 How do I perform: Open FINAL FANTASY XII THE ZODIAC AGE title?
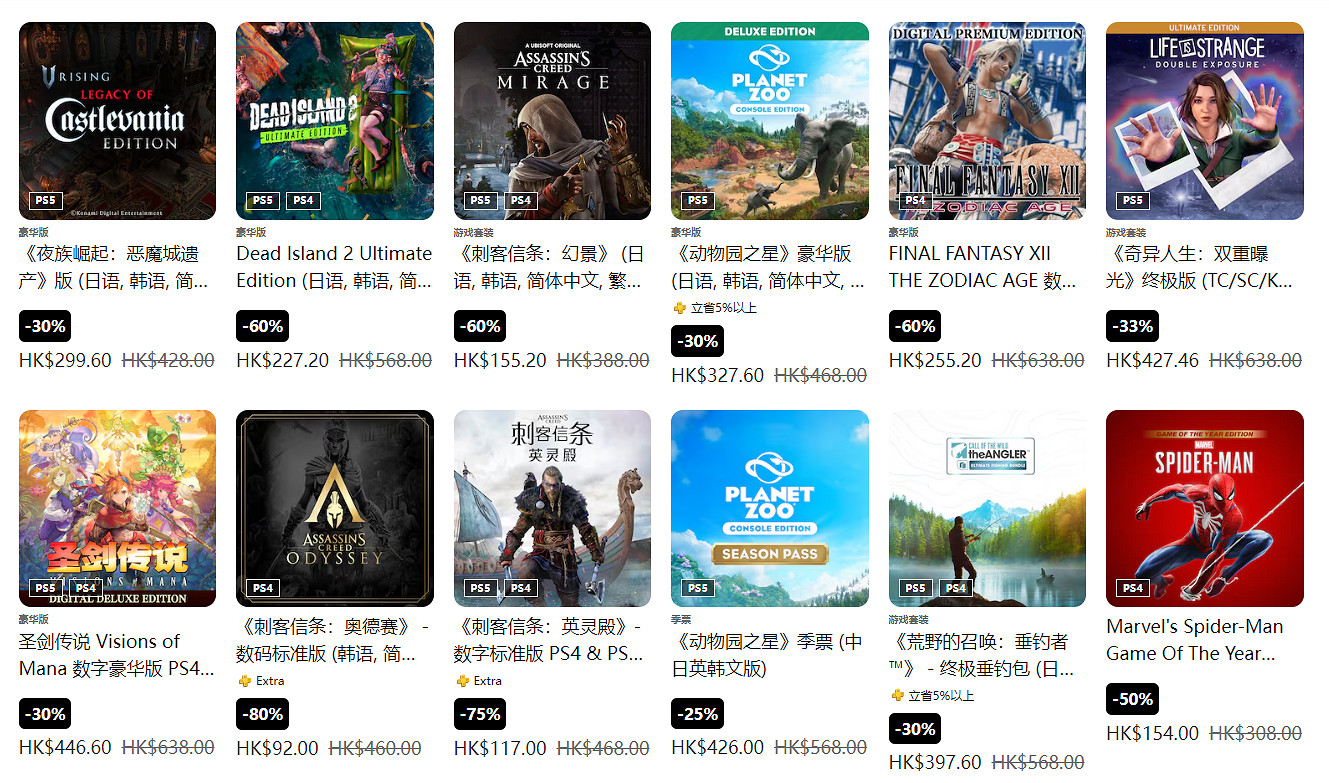pos(983,267)
